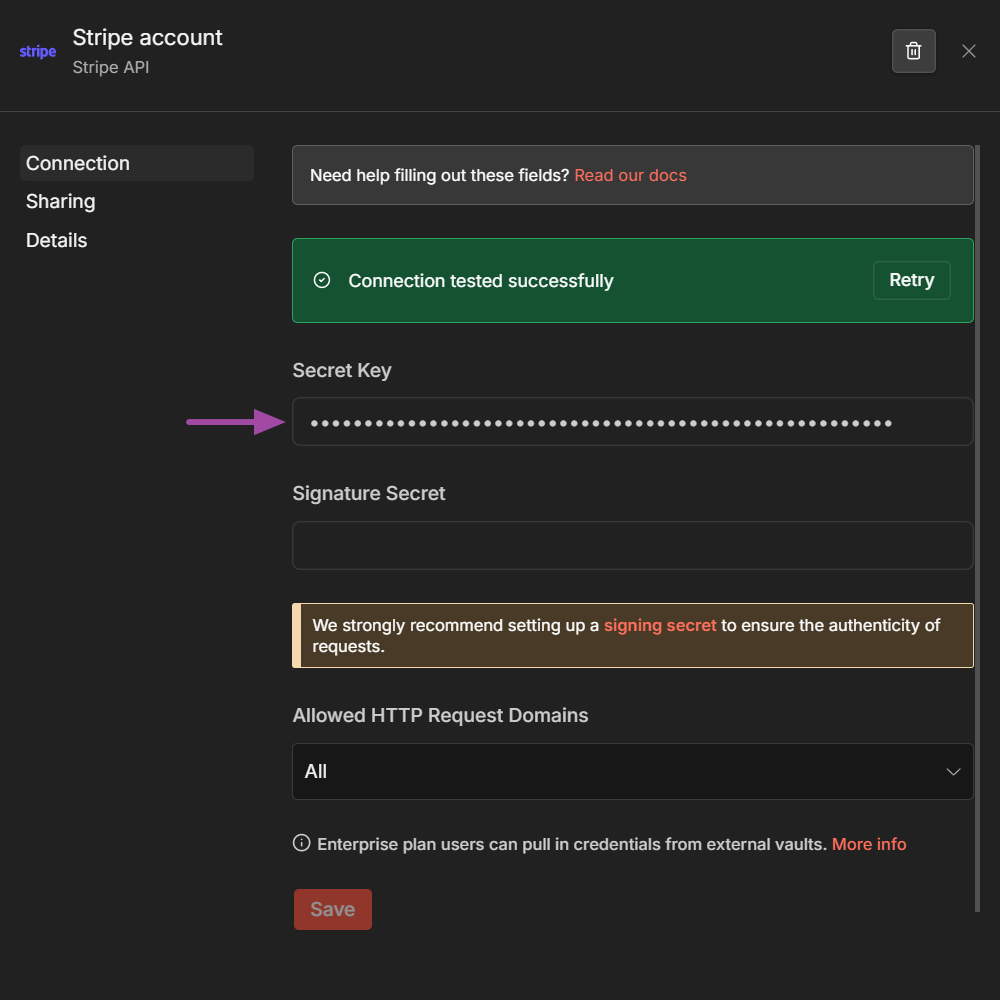Select the Connection tab

coord(77,163)
